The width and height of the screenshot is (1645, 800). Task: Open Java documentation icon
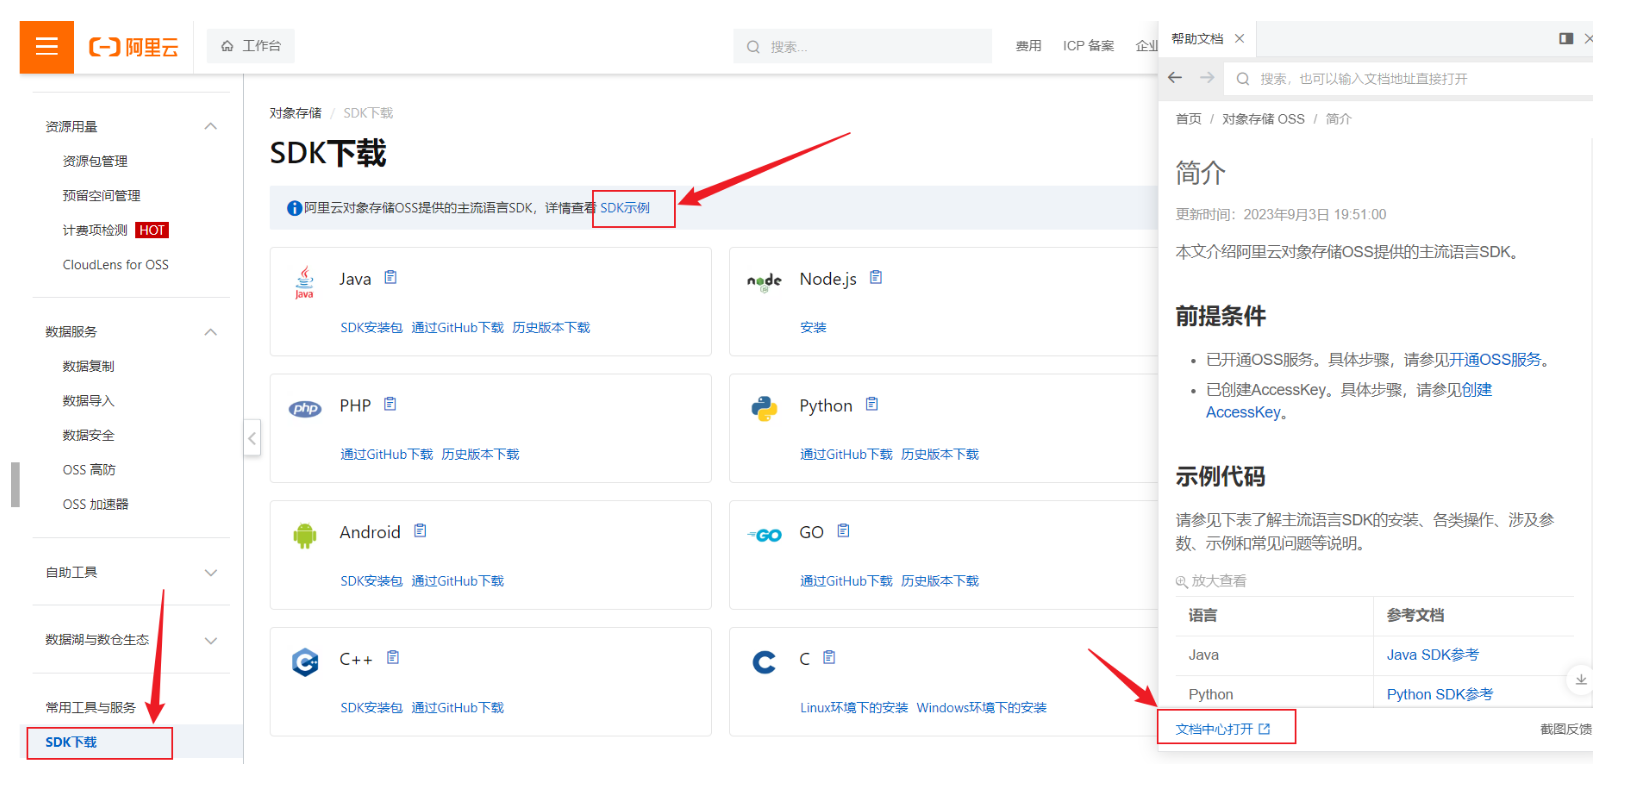click(x=391, y=278)
